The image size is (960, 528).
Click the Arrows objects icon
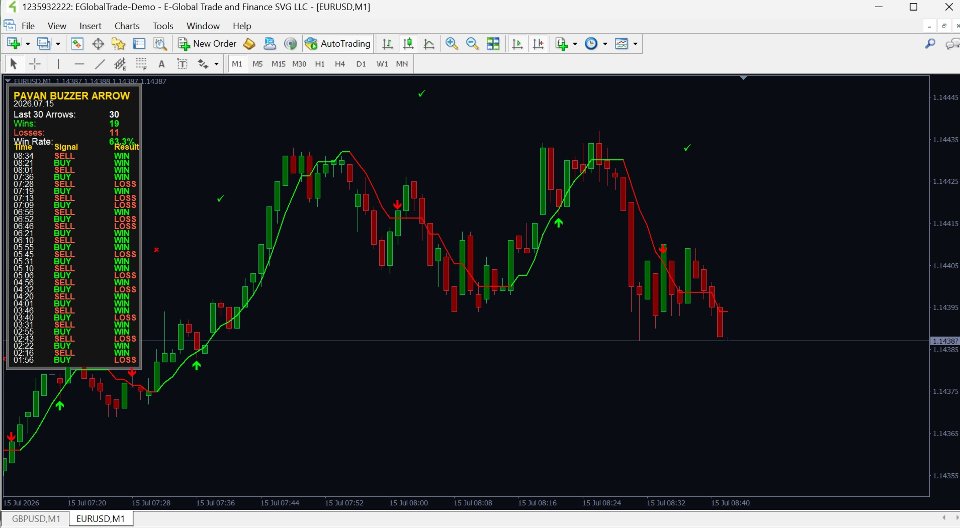[203, 64]
